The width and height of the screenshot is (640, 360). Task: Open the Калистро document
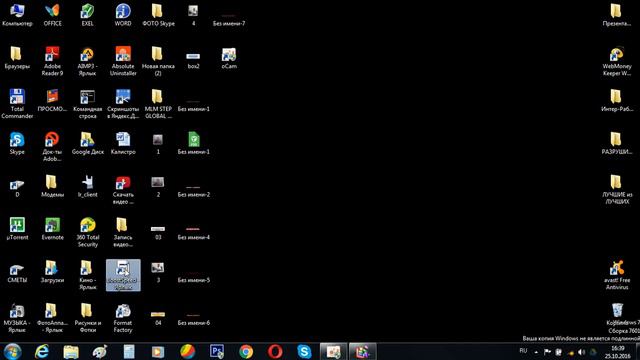(x=123, y=143)
